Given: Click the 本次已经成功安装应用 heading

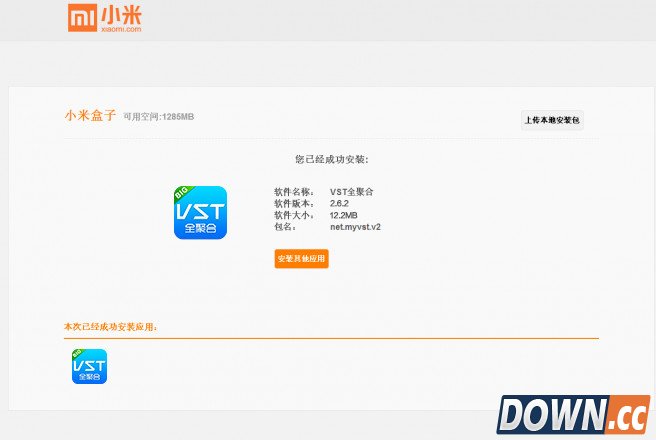Looking at the screenshot, I should (x=110, y=327).
